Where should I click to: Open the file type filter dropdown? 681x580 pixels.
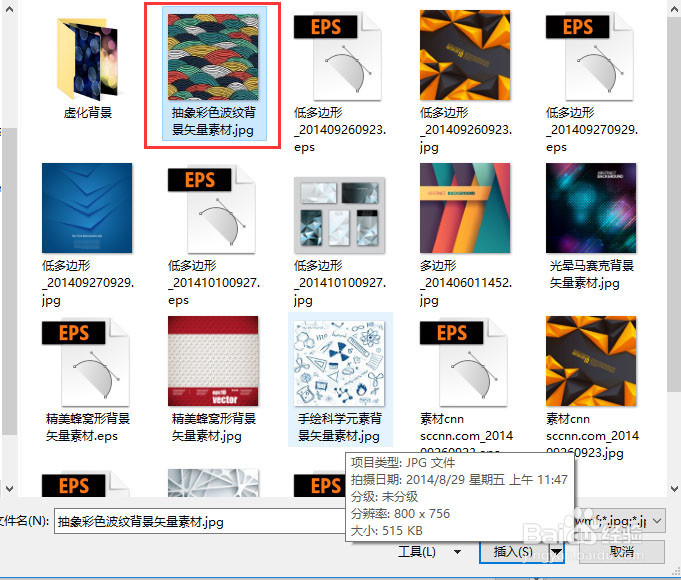pyautogui.click(x=657, y=520)
